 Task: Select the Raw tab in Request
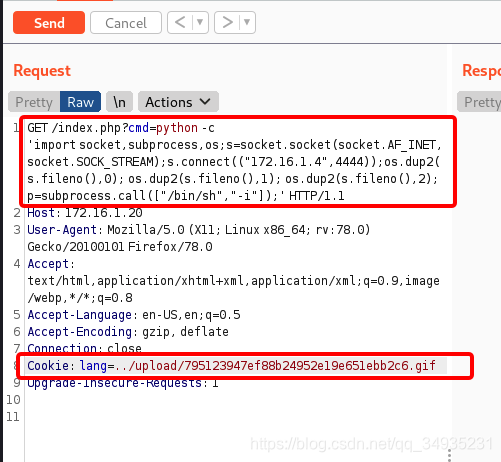80,102
